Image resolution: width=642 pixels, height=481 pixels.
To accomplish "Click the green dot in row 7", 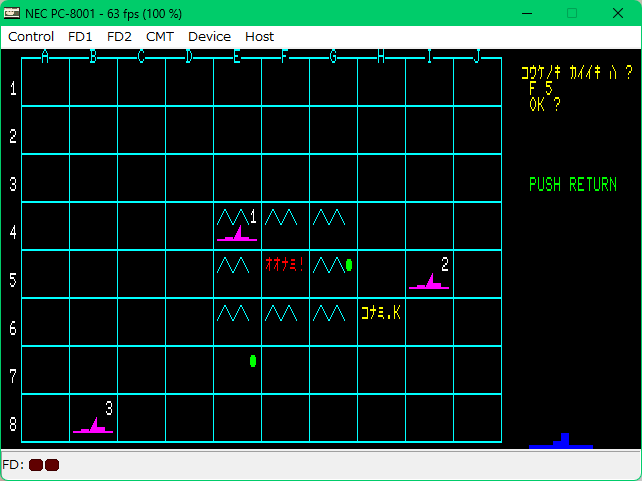I will pos(253,361).
